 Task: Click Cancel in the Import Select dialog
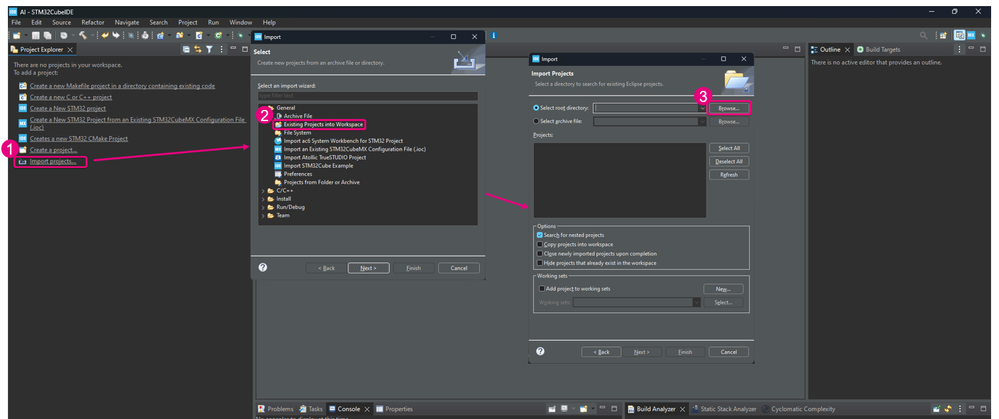tap(459, 268)
